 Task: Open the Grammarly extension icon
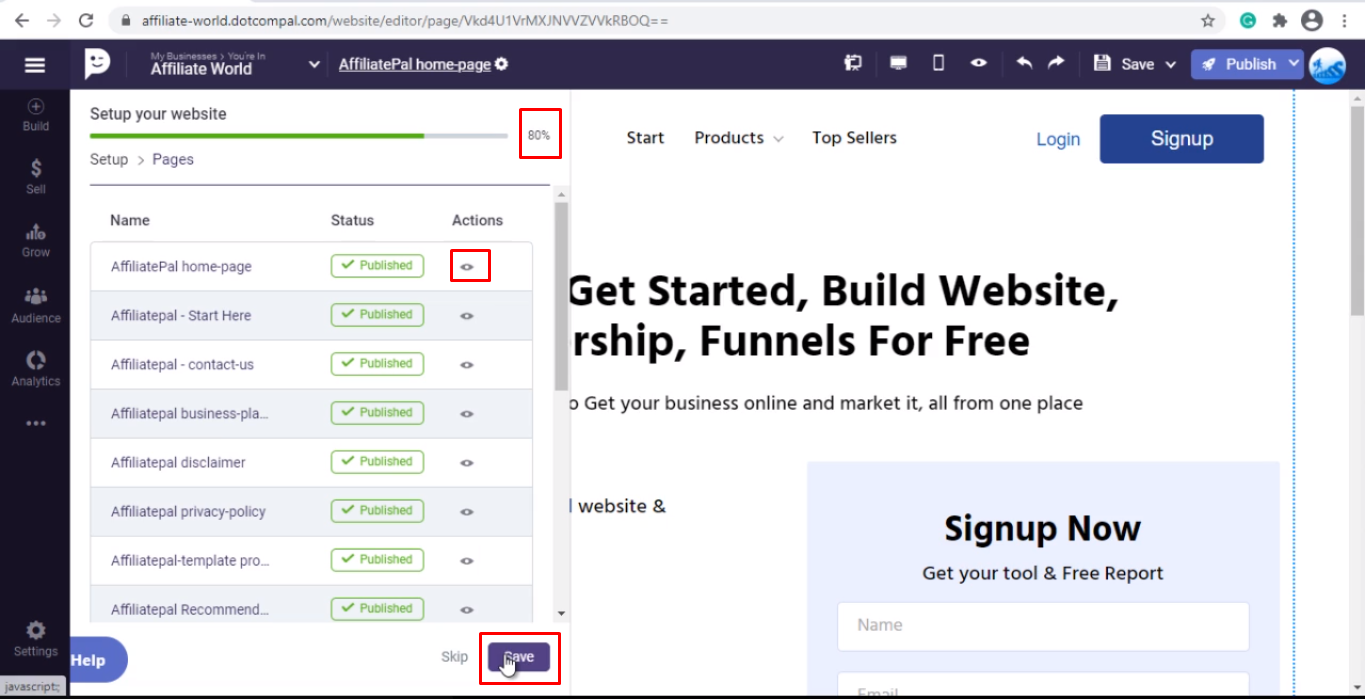tap(1248, 20)
